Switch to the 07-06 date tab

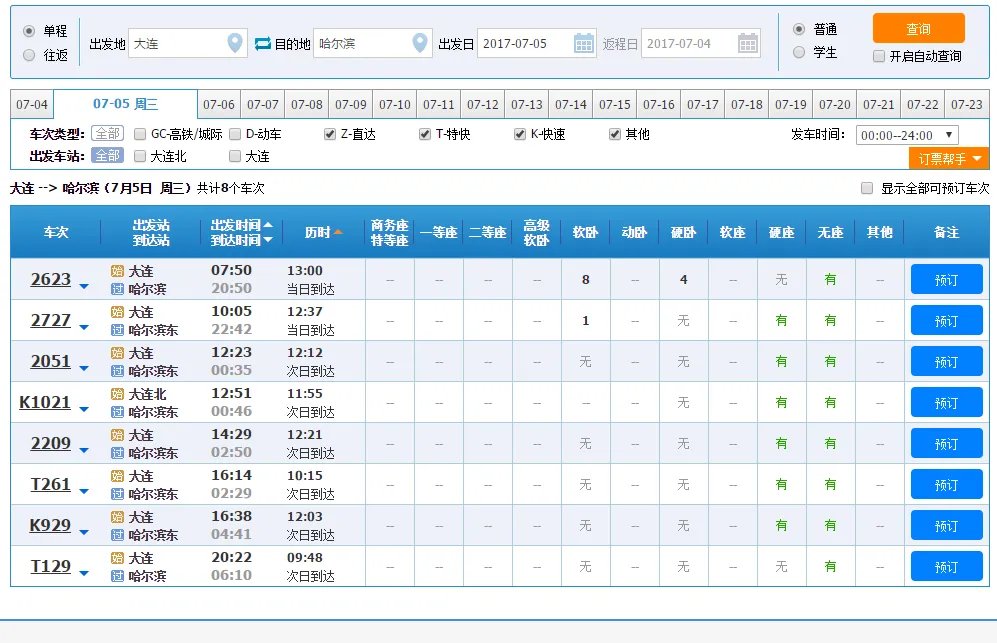click(x=217, y=104)
